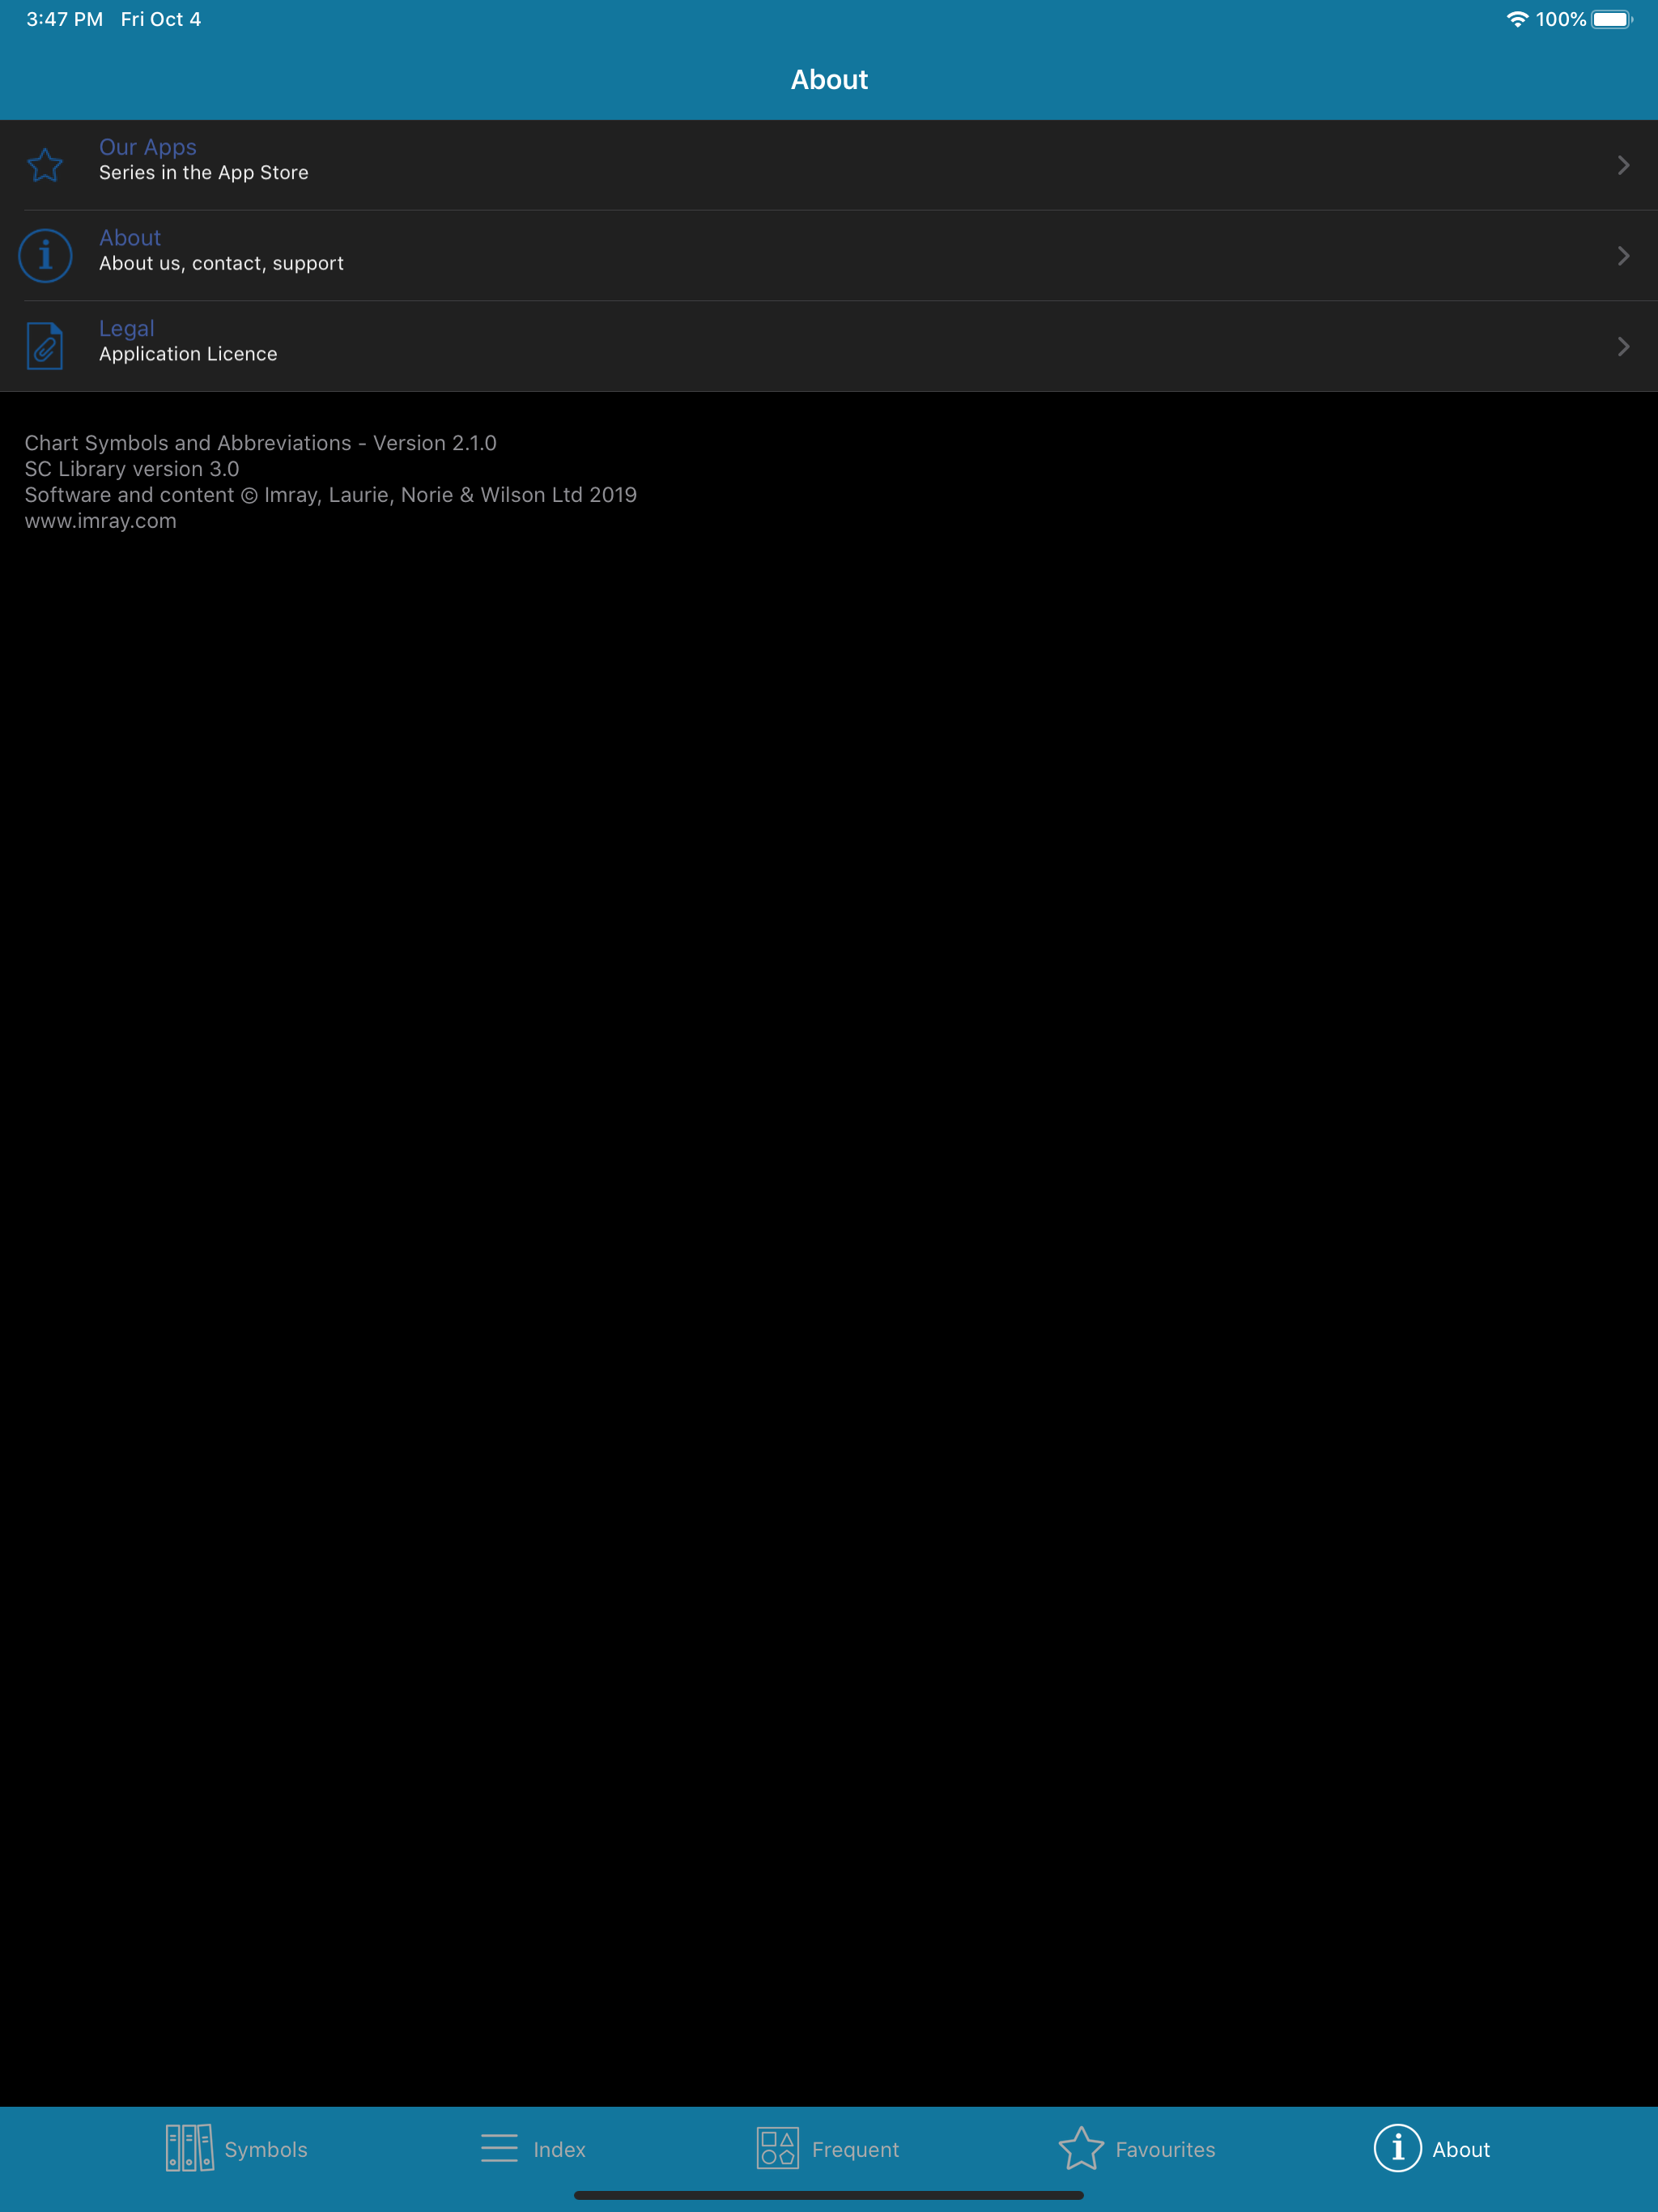Tap the paperclip document icon for Legal
This screenshot has height=2212, width=1658.
tap(45, 346)
